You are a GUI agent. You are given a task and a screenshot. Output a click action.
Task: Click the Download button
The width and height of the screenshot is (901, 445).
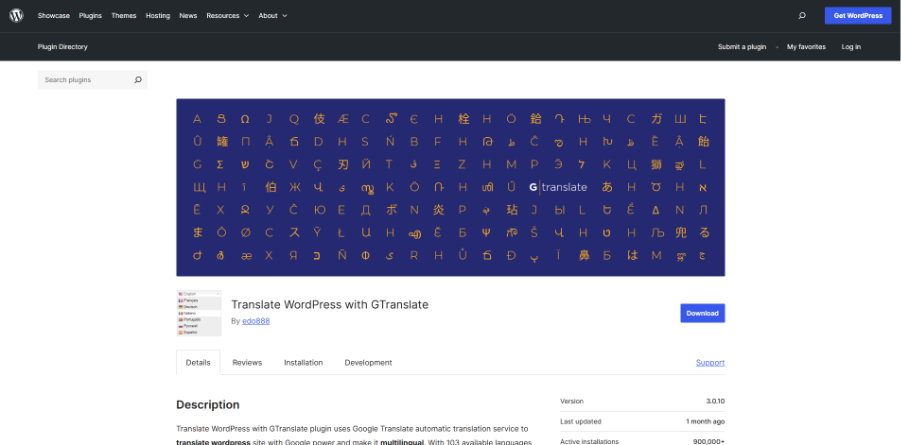coord(703,313)
